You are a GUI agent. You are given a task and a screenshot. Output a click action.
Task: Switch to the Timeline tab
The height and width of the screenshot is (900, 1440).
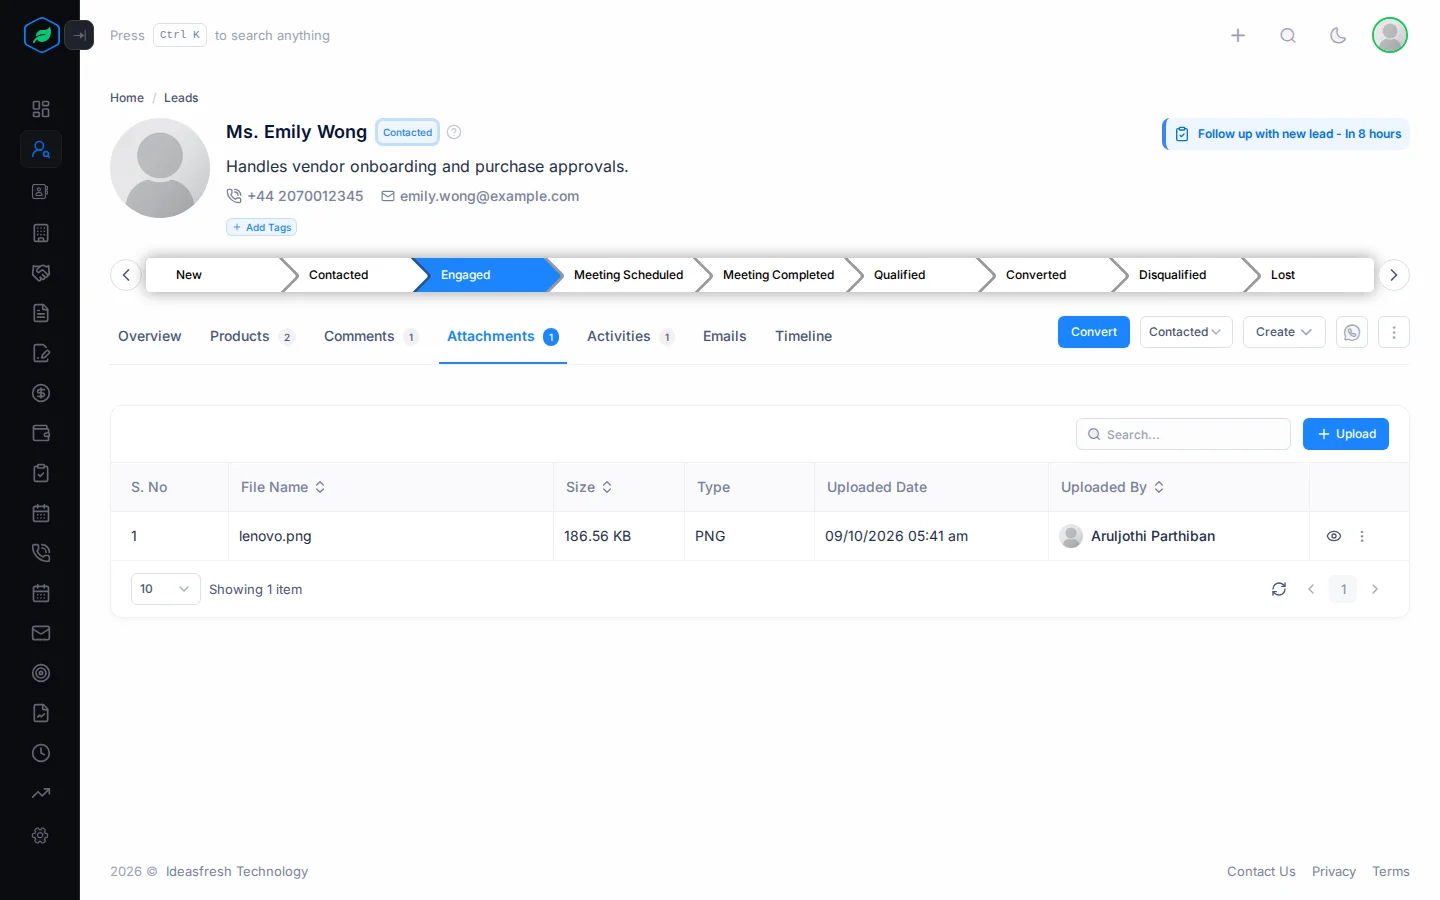[x=803, y=337]
